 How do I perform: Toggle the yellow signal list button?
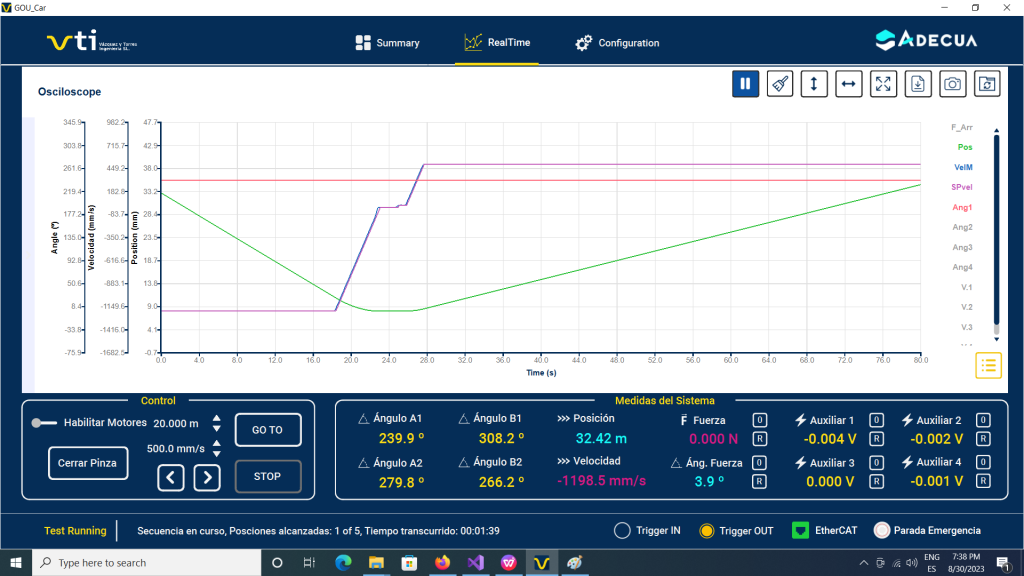[x=988, y=365]
